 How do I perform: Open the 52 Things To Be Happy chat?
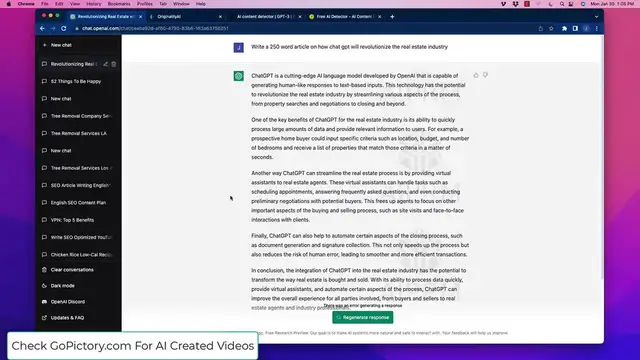76,81
